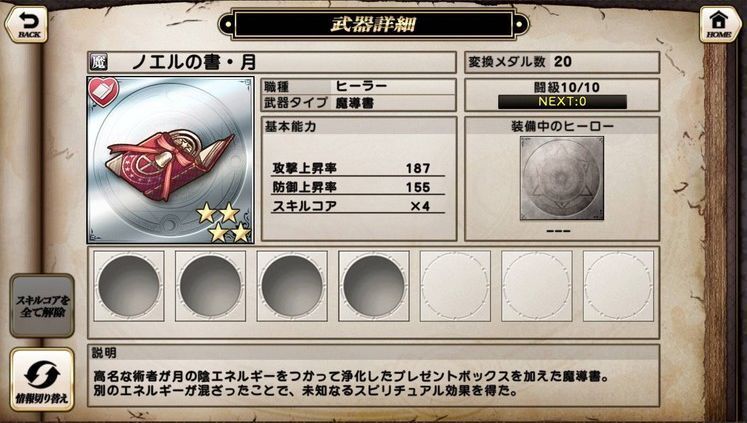The height and width of the screenshot is (423, 747).
Task: Select the third empty skill core slot
Action: tap(292, 286)
